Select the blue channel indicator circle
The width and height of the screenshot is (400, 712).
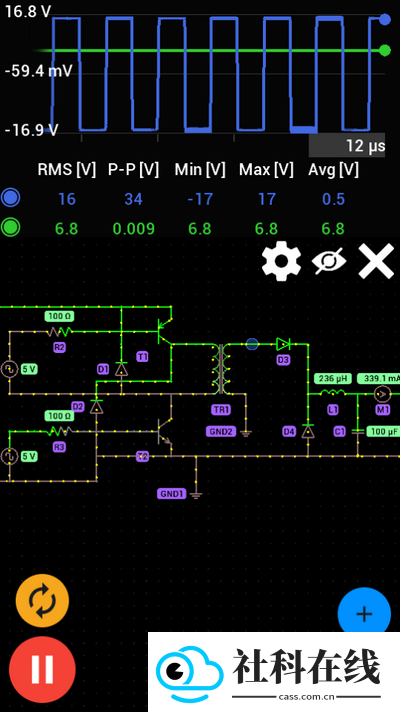click(x=10, y=198)
